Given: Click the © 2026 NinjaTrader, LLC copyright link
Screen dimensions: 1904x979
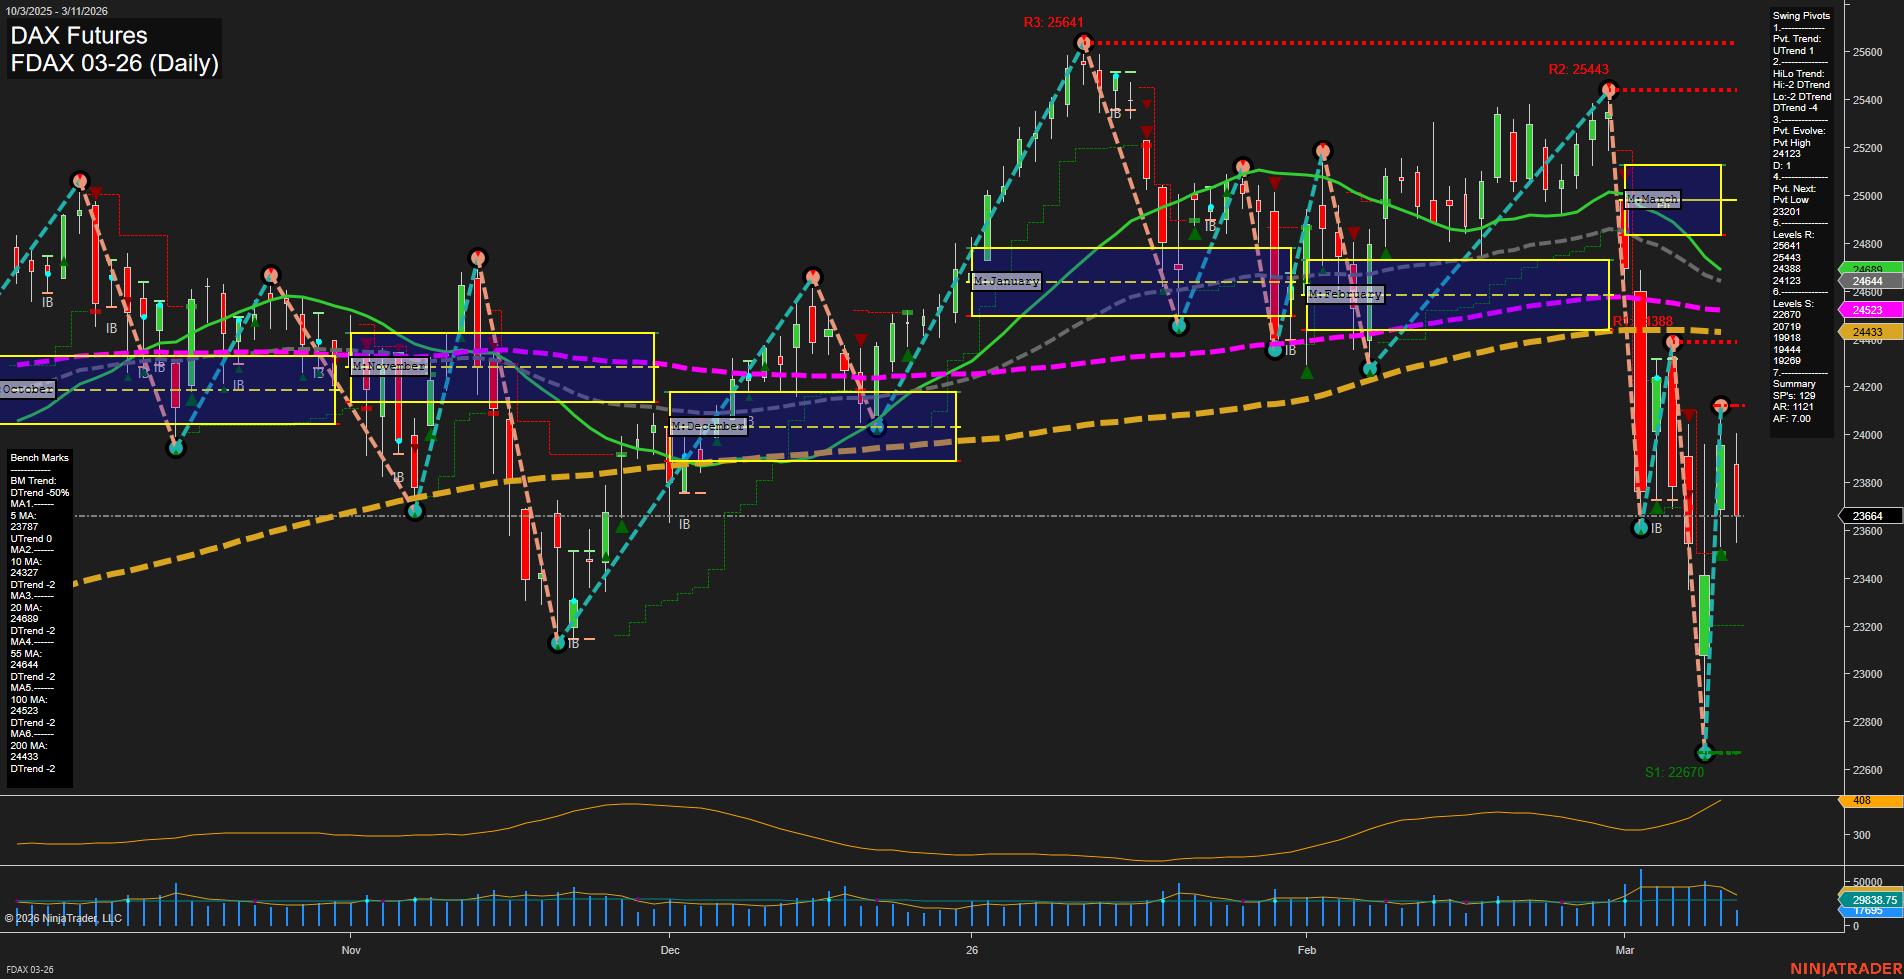Looking at the screenshot, I should pos(62,917).
